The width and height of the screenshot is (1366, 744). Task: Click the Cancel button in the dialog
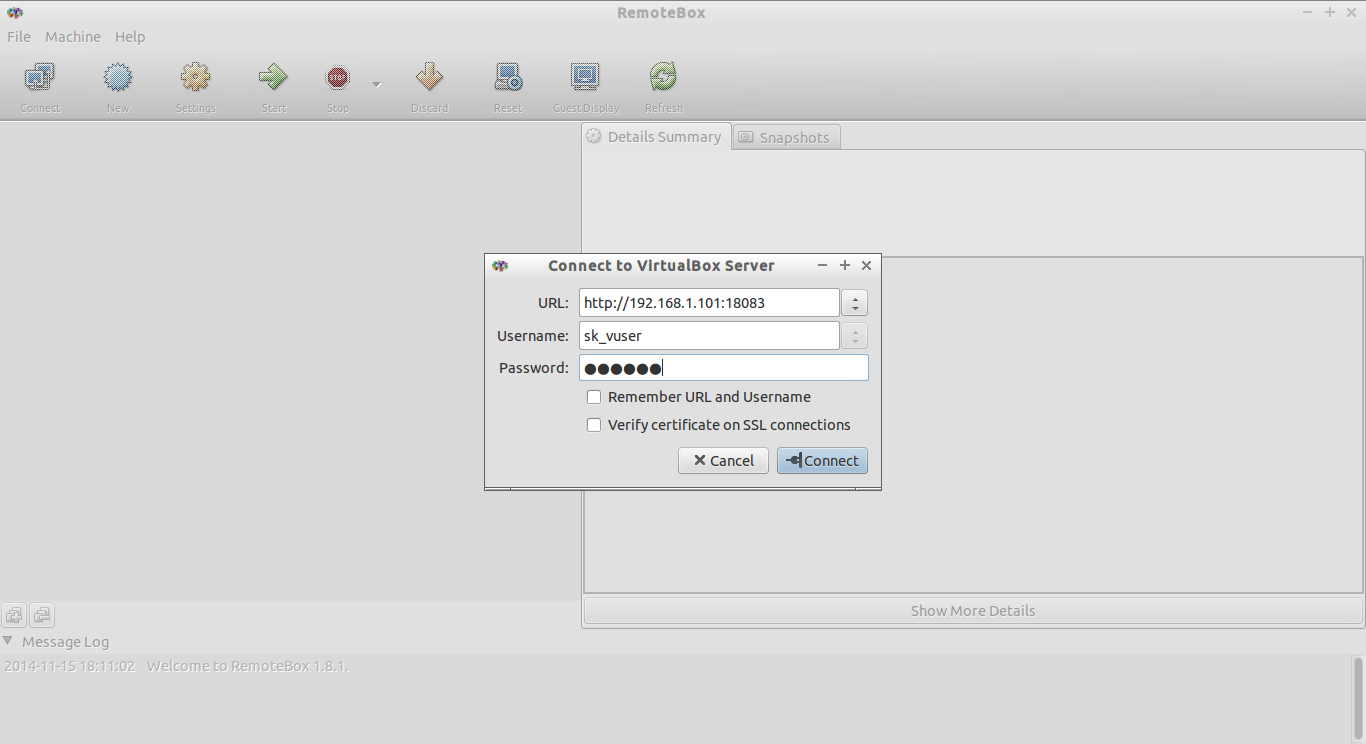[x=723, y=460]
